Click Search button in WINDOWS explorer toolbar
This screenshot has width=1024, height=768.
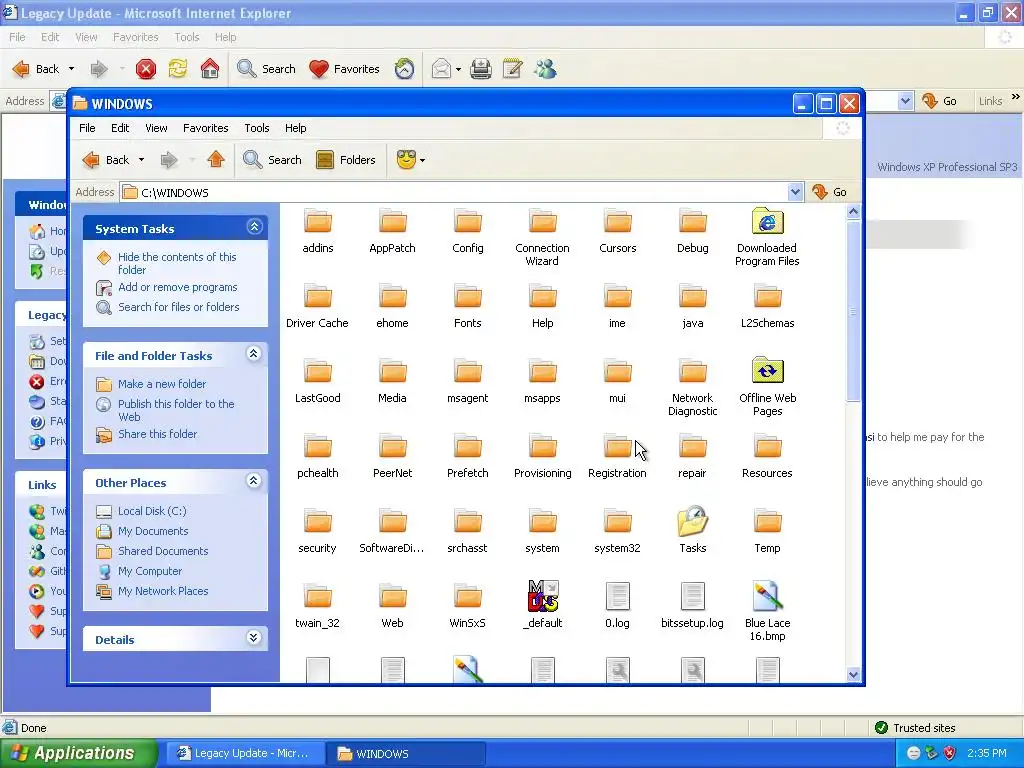click(x=272, y=159)
